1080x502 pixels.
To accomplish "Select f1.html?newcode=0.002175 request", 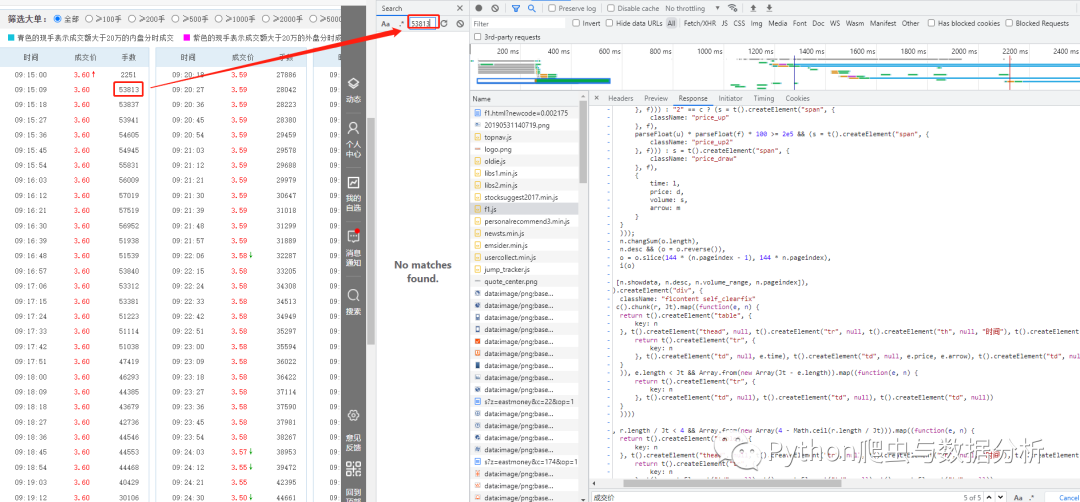I will 526,112.
